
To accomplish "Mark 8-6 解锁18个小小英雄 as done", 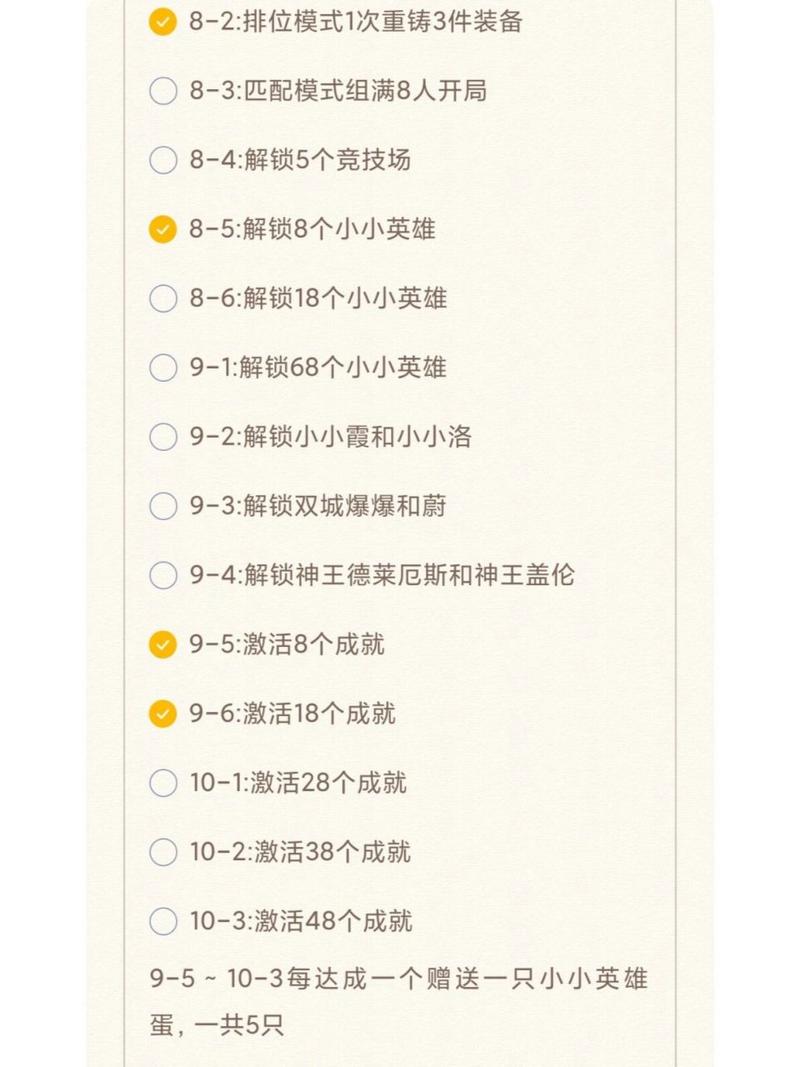I will 162,298.
